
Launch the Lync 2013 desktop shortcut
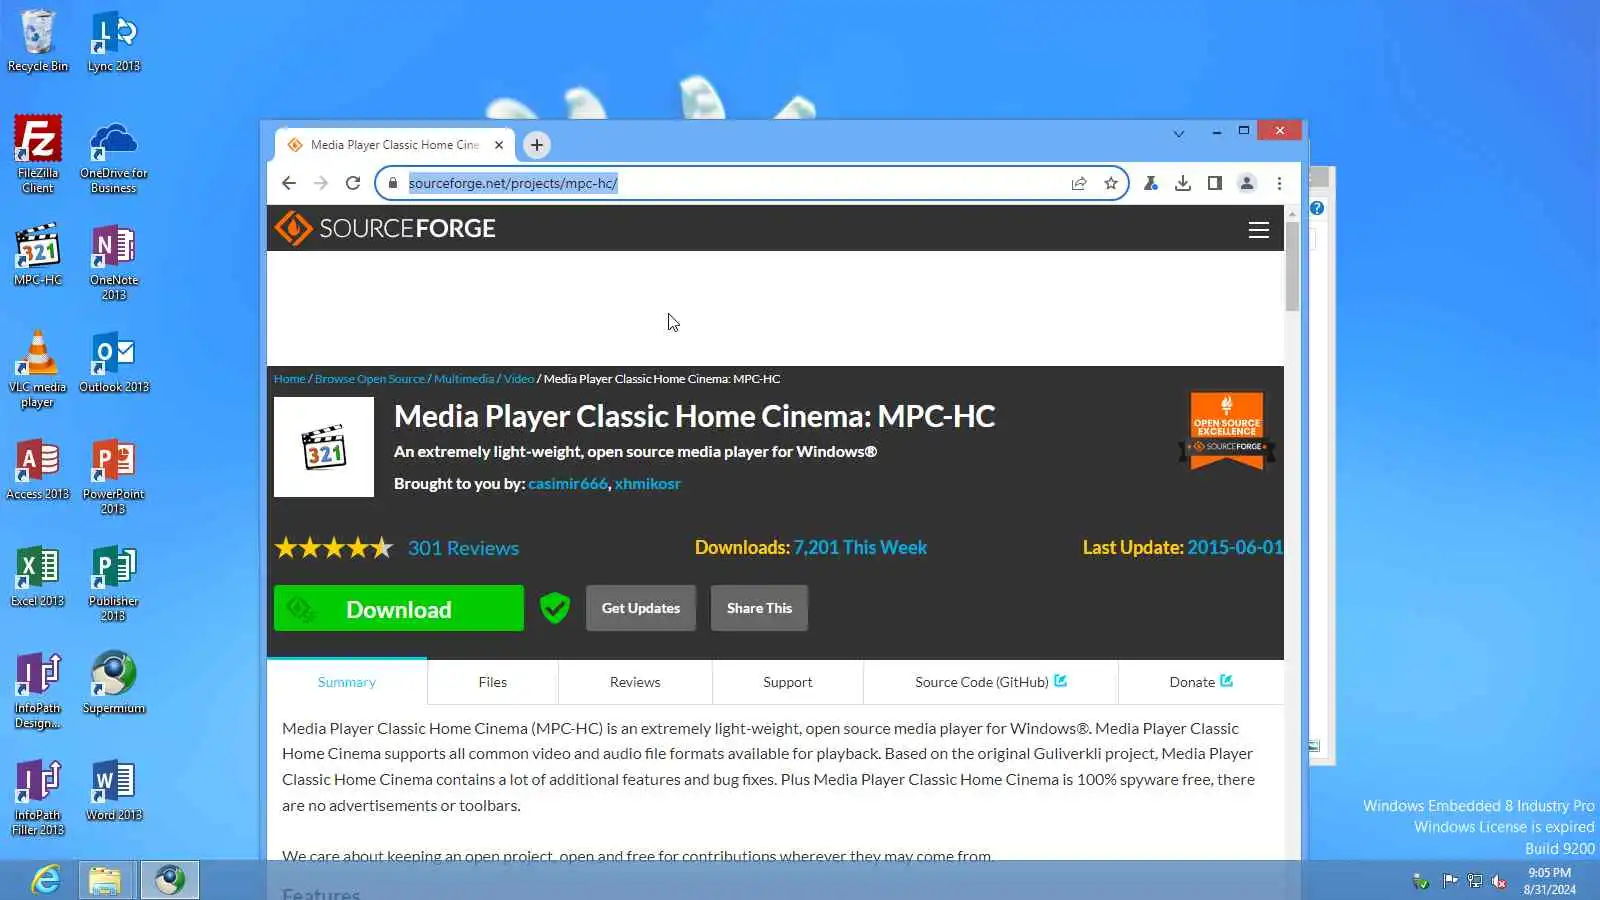coord(114,41)
